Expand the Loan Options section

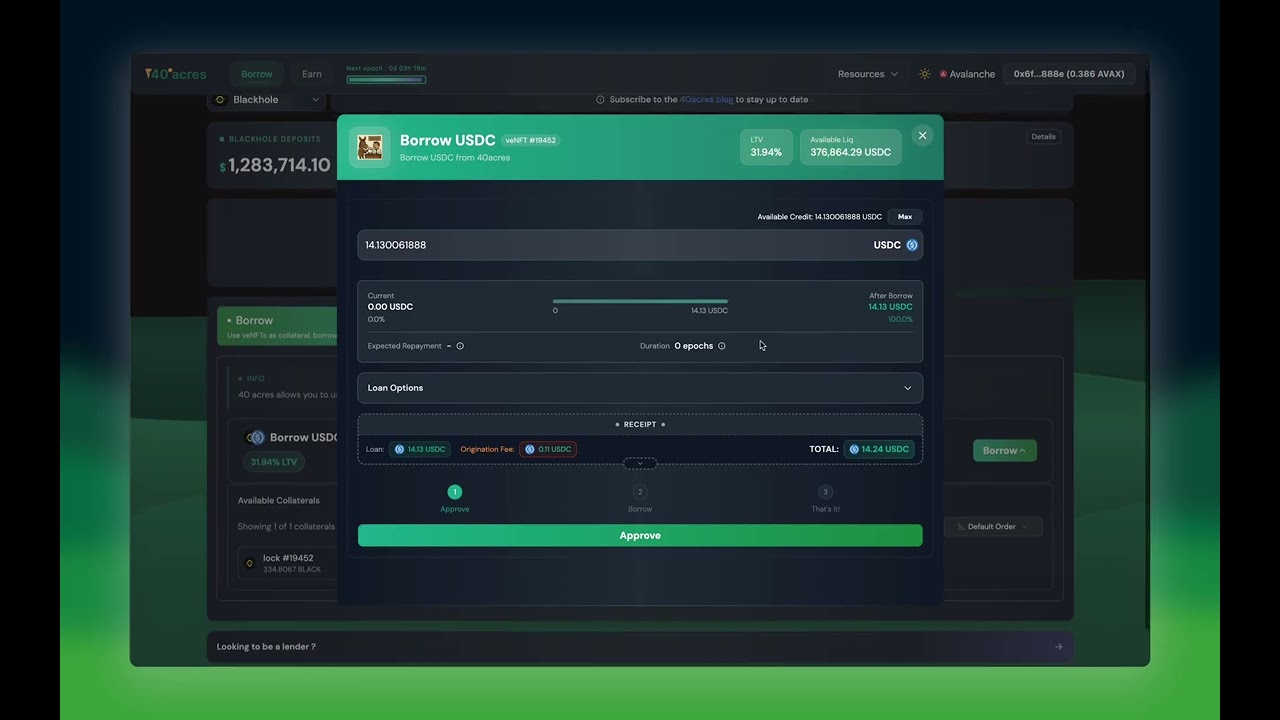pos(640,388)
